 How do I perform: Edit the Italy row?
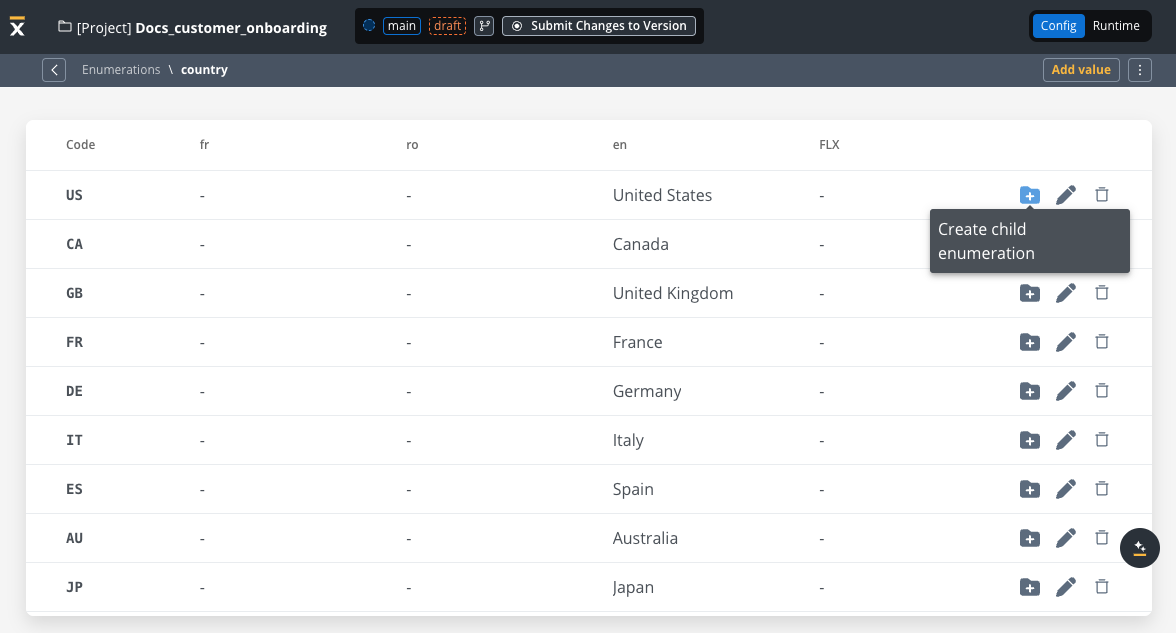coord(1066,440)
